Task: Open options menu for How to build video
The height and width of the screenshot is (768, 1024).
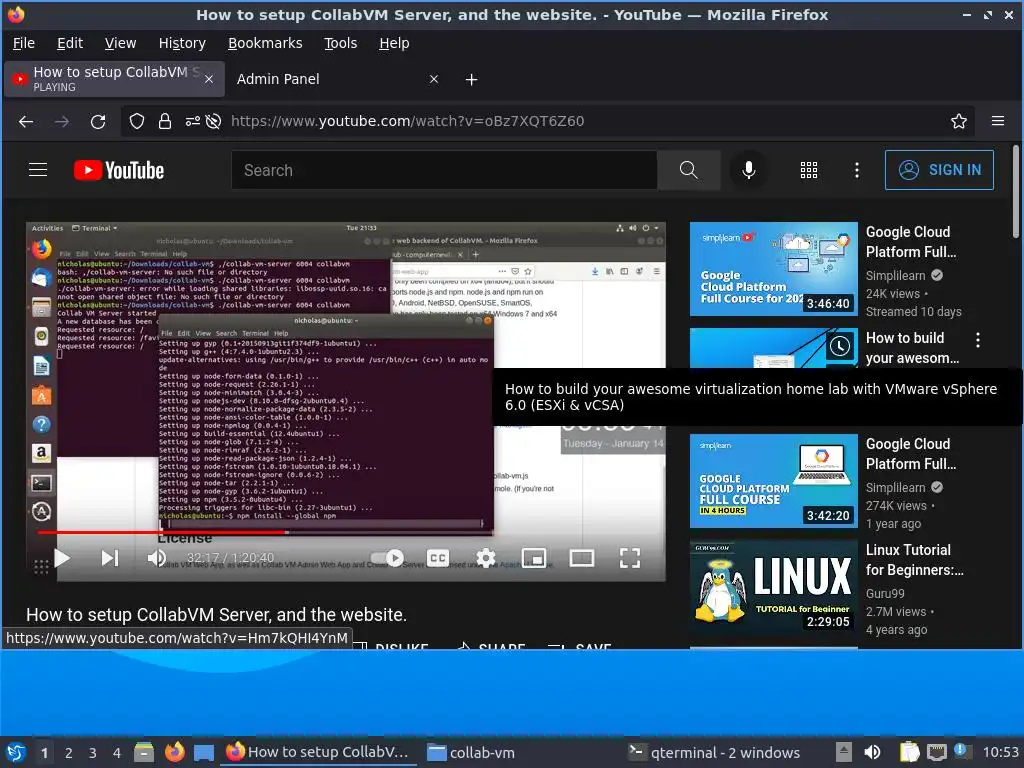Action: [x=978, y=340]
